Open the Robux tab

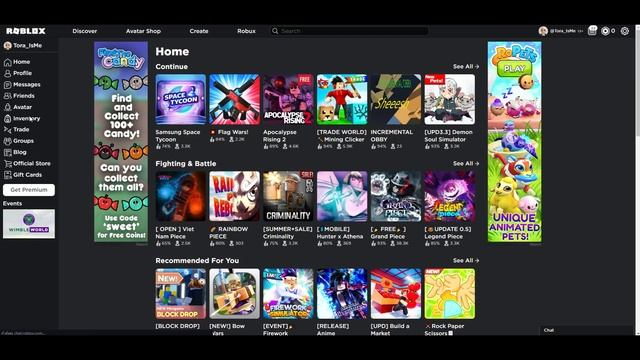246,31
